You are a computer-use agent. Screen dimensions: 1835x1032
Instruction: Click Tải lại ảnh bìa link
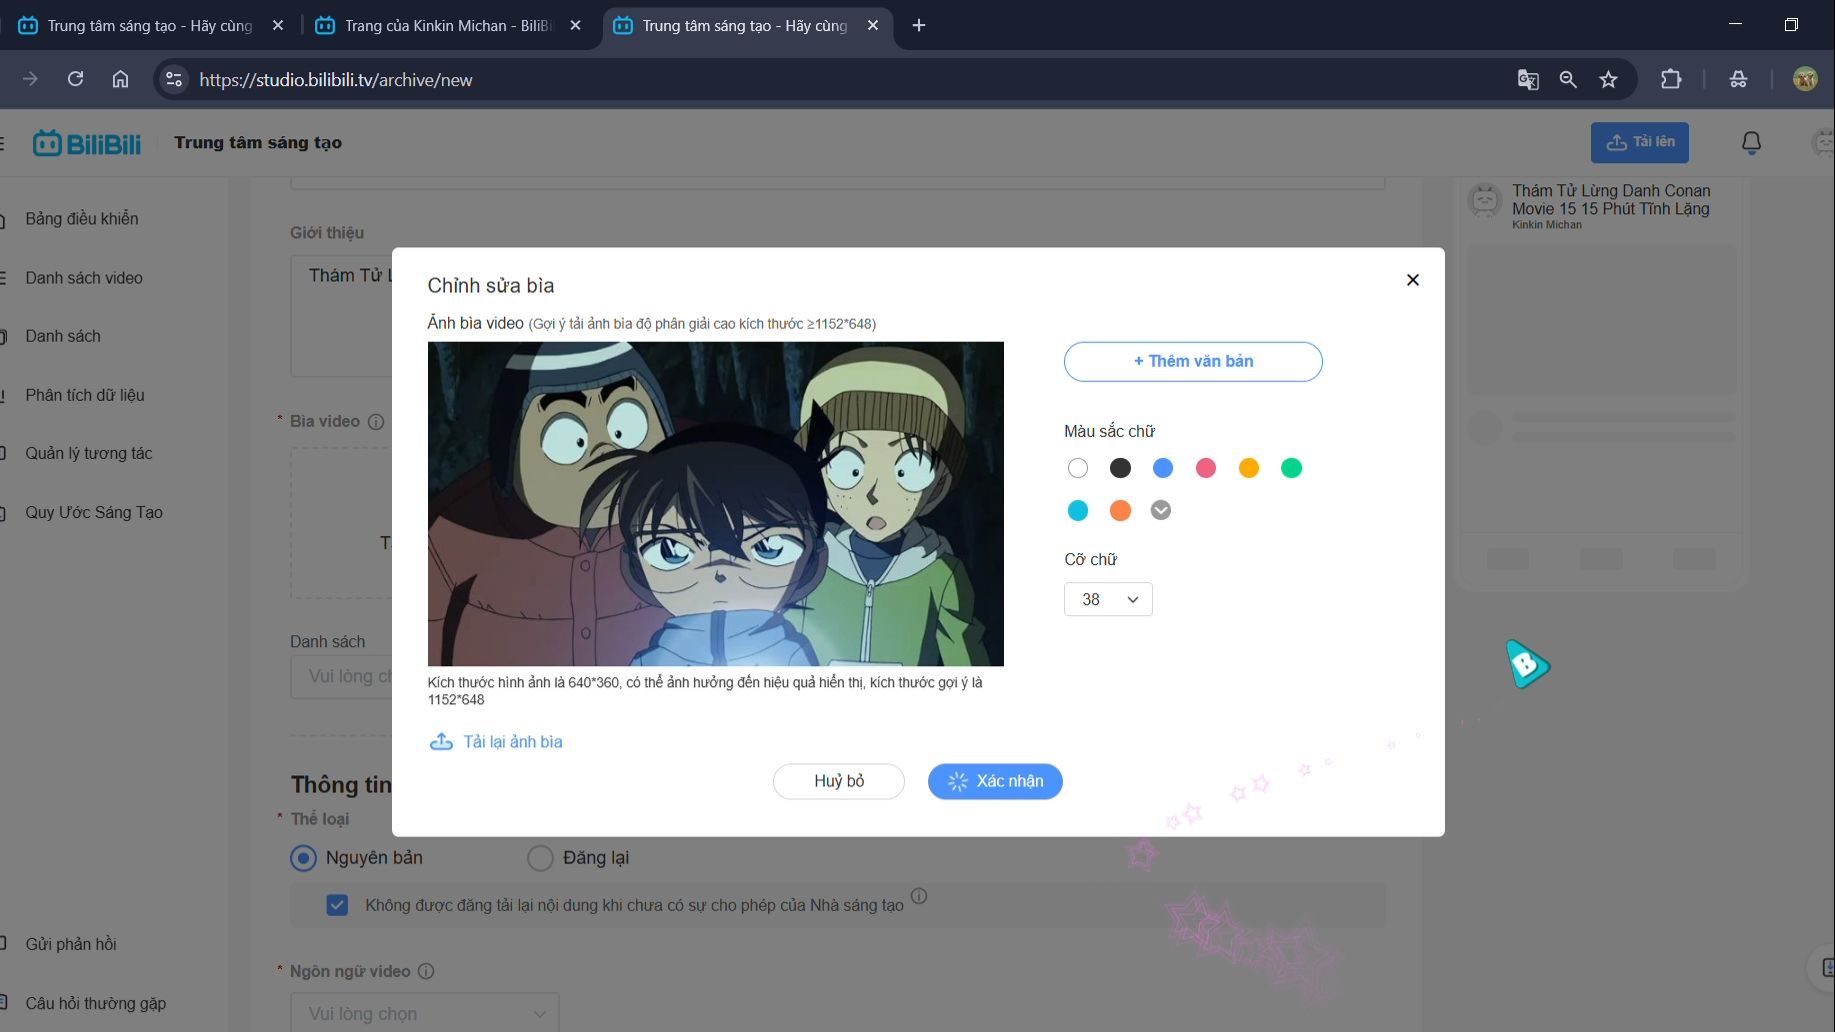(496, 742)
